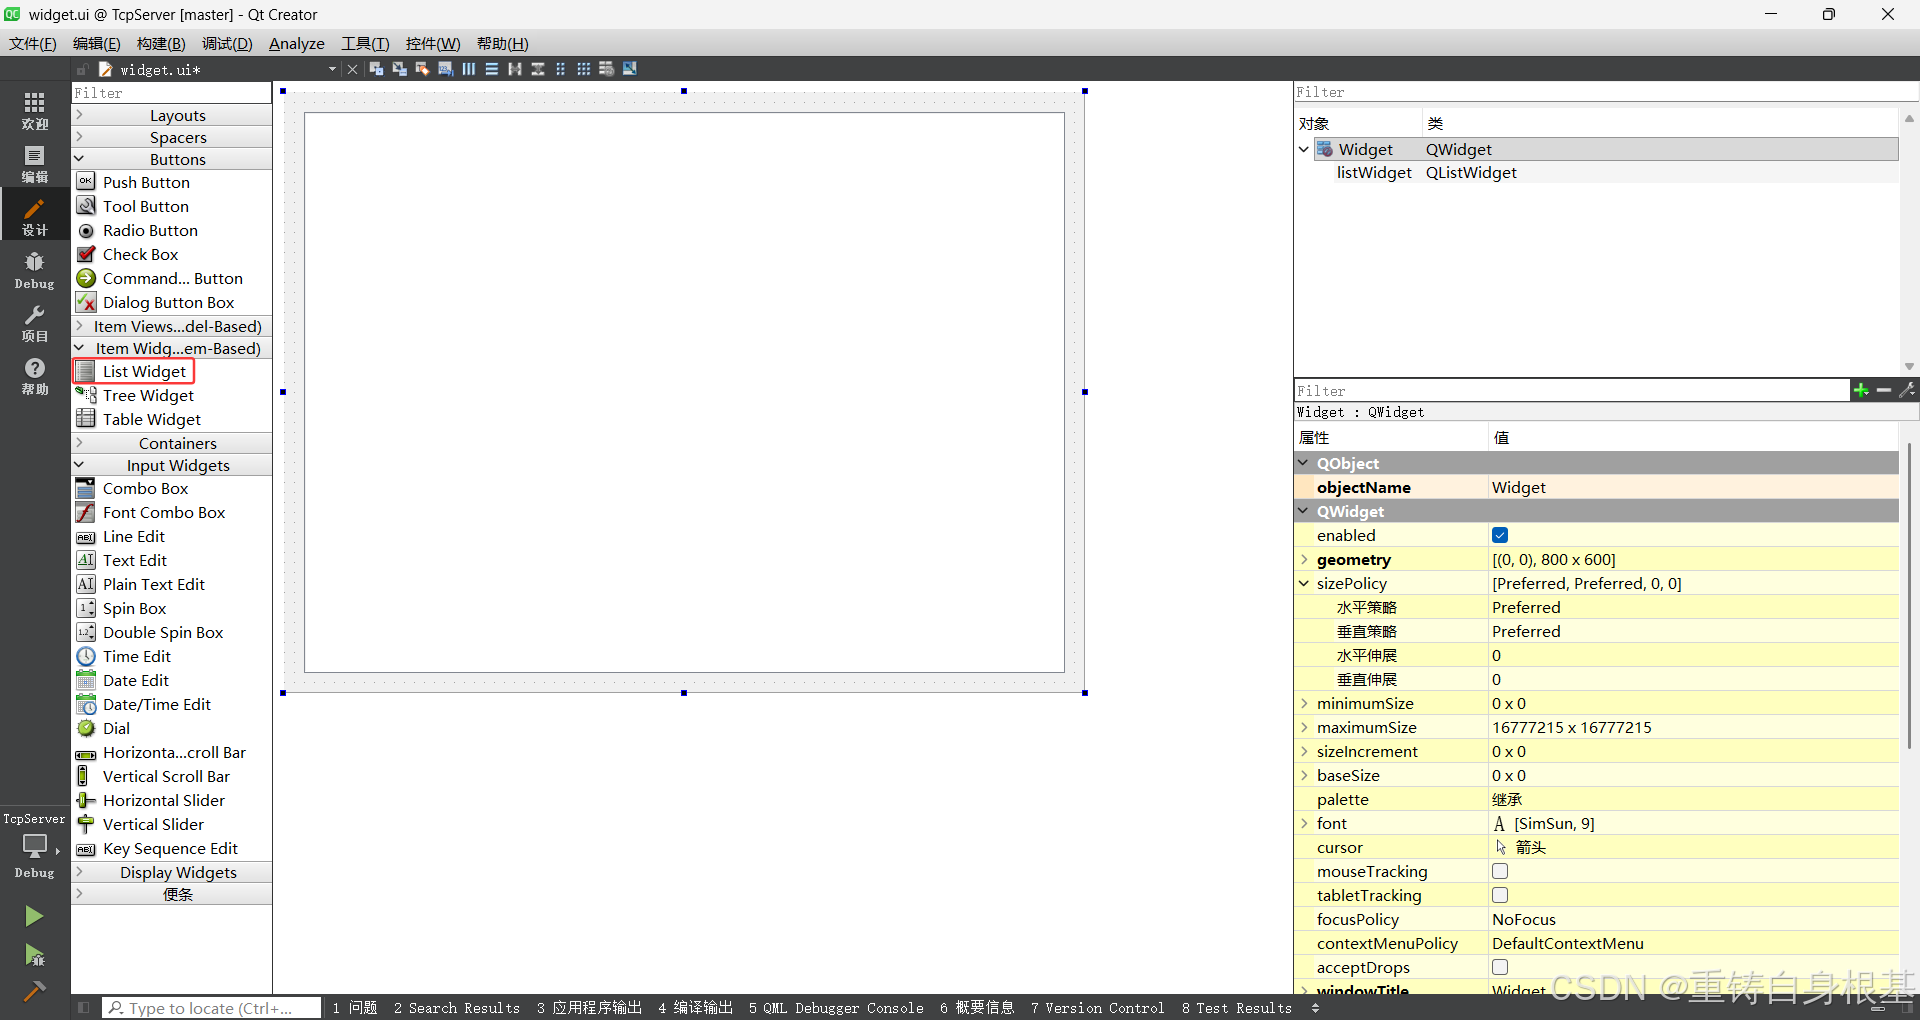Screen dimensions: 1920x1020
Task: Click the Start Debugging run button
Action: 34,955
